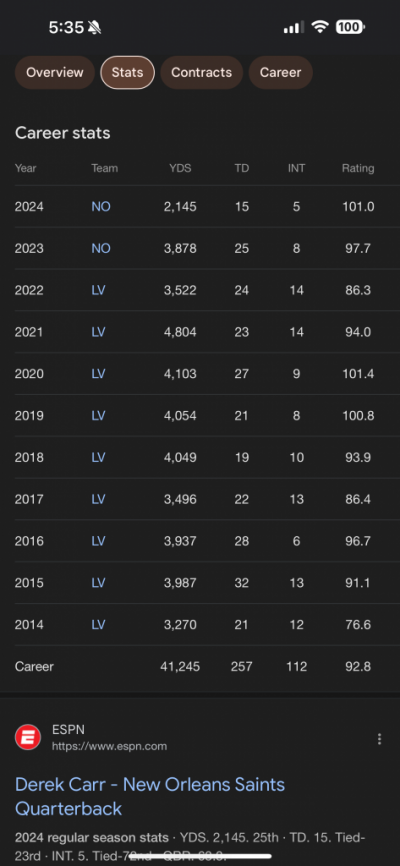This screenshot has width=400, height=866.
Task: Open the Contracts tab
Action: point(202,72)
